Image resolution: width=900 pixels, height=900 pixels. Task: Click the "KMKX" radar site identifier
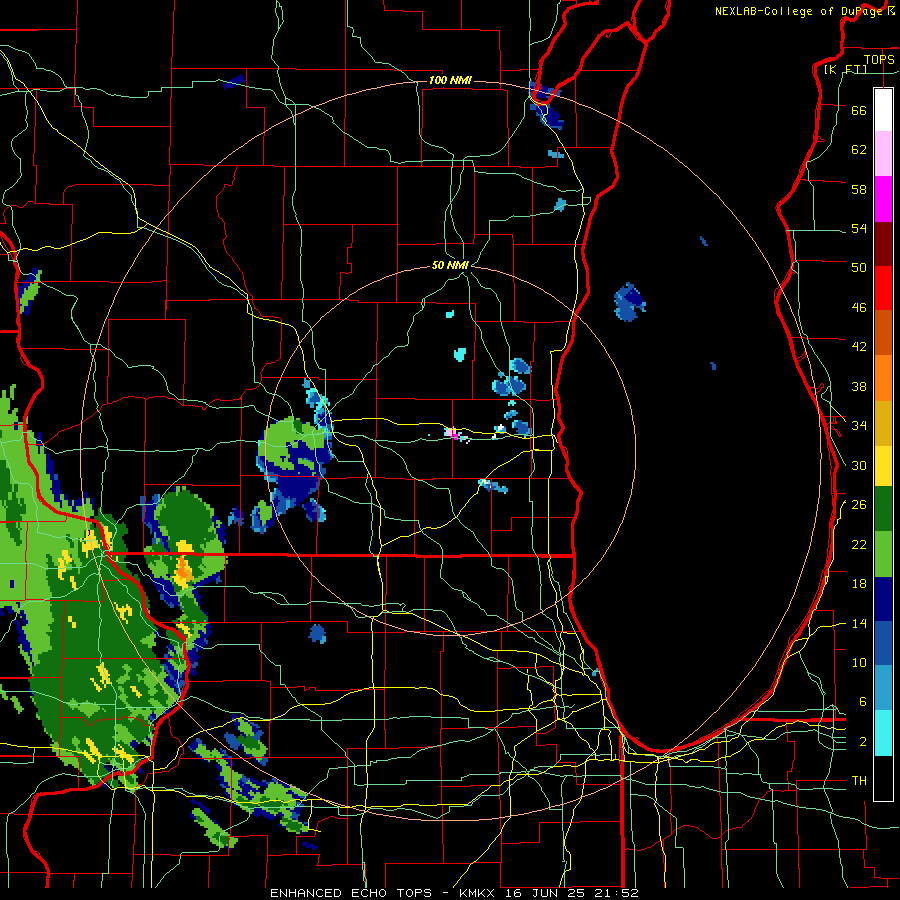(x=476, y=893)
